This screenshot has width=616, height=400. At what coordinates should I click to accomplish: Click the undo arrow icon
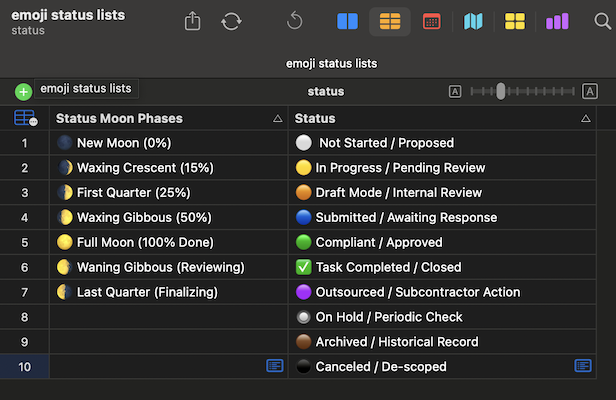coord(294,21)
